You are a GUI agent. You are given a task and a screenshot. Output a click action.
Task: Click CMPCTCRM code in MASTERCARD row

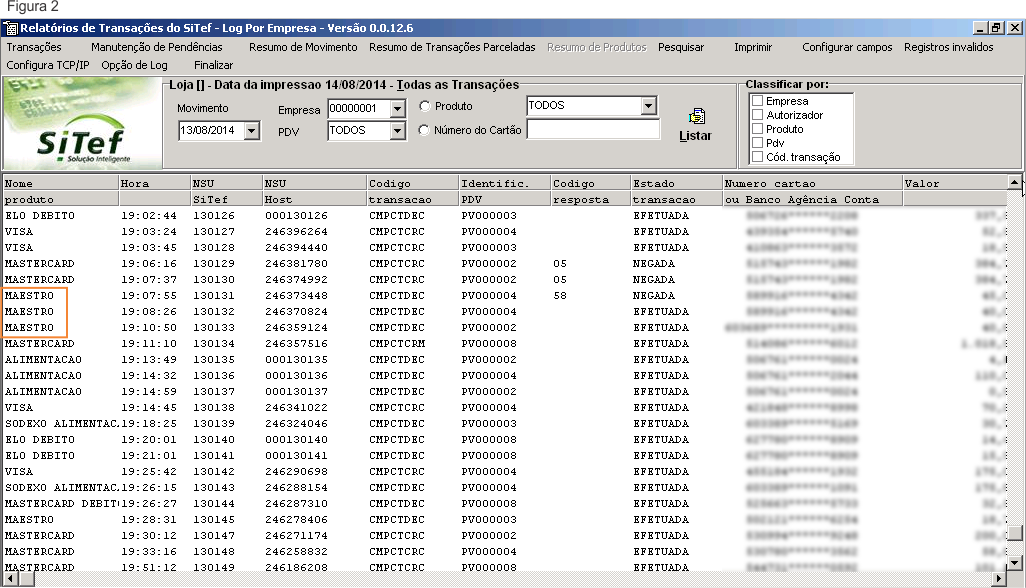pos(397,344)
